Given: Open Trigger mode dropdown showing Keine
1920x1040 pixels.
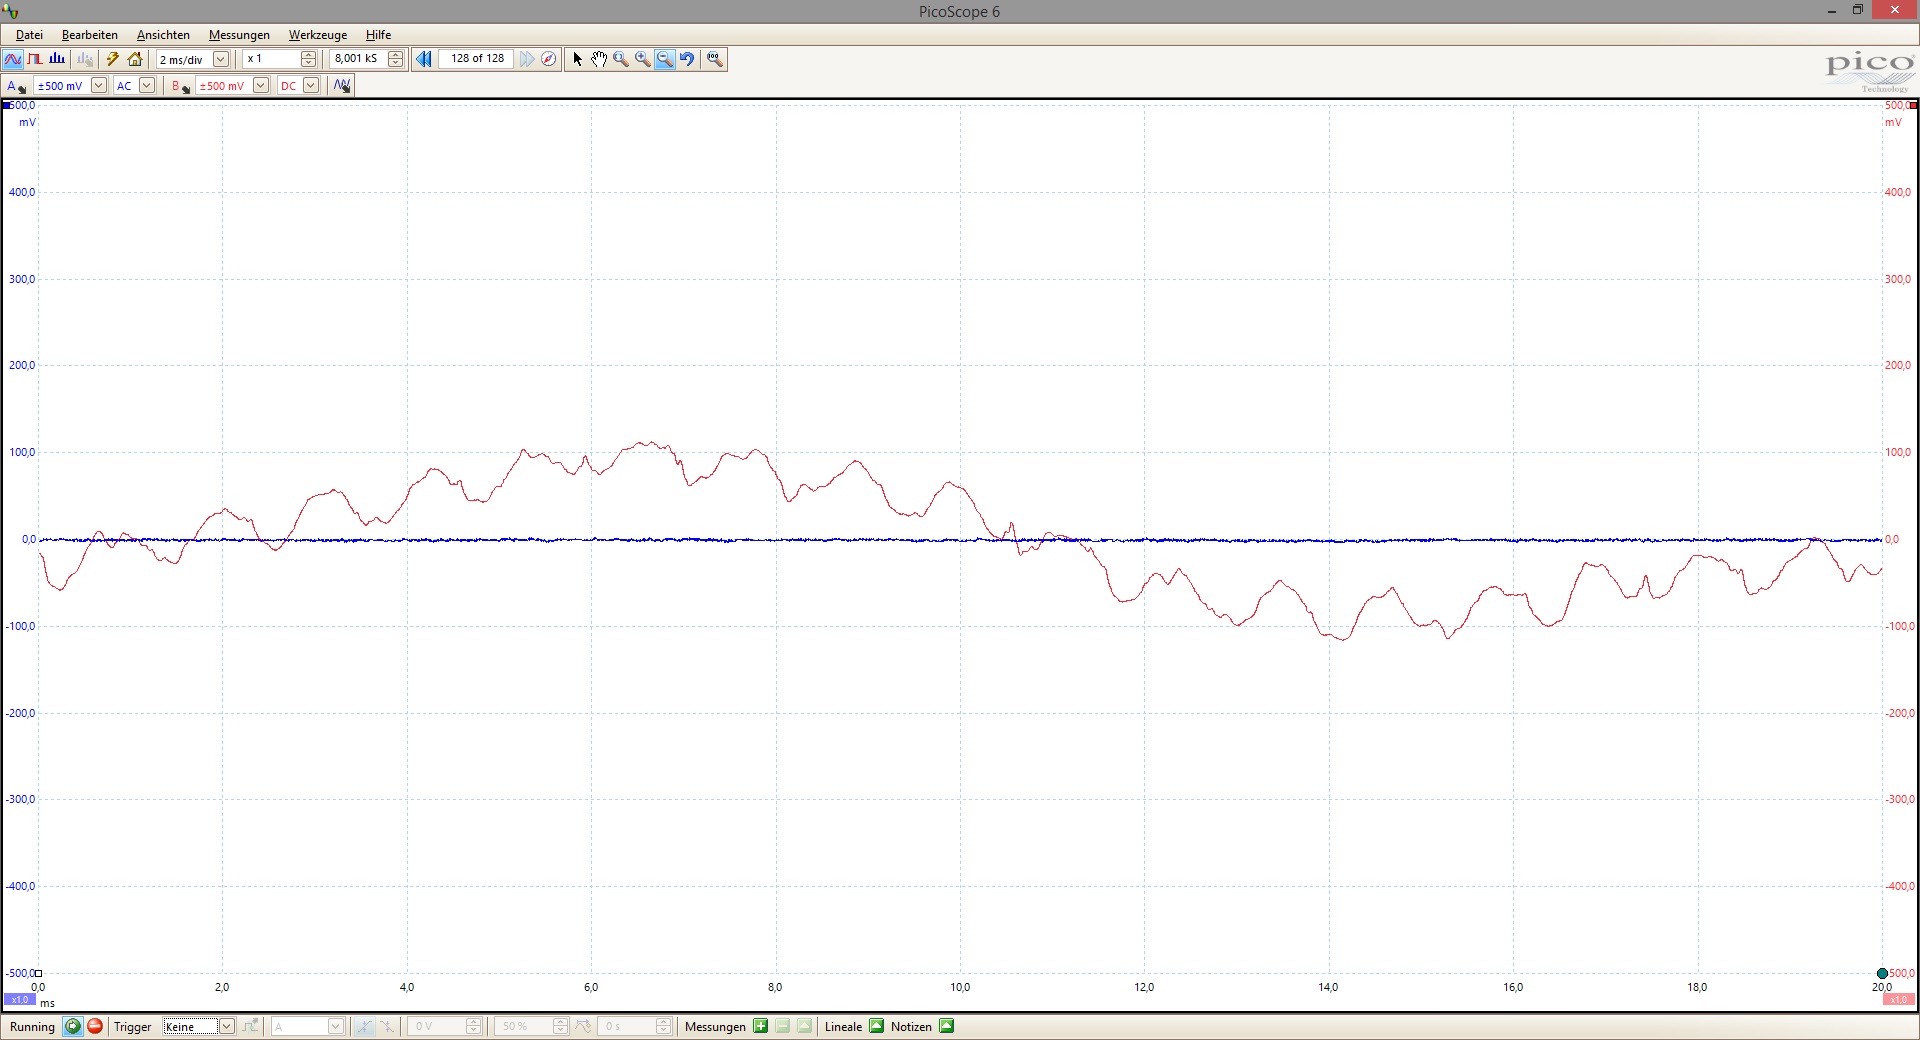Looking at the screenshot, I should tap(226, 1026).
